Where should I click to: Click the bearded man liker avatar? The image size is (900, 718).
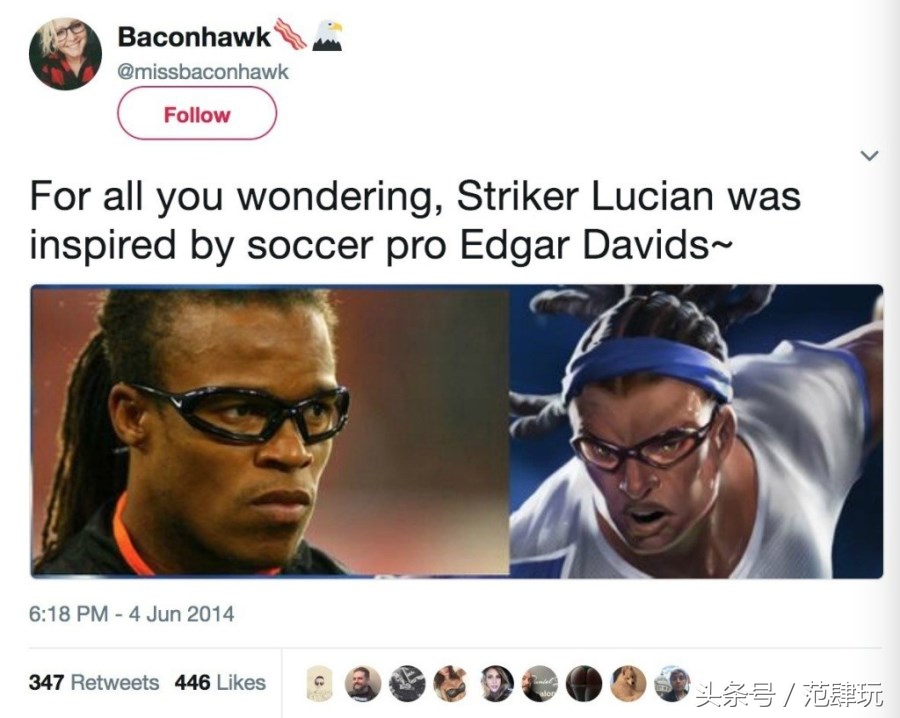tap(363, 684)
